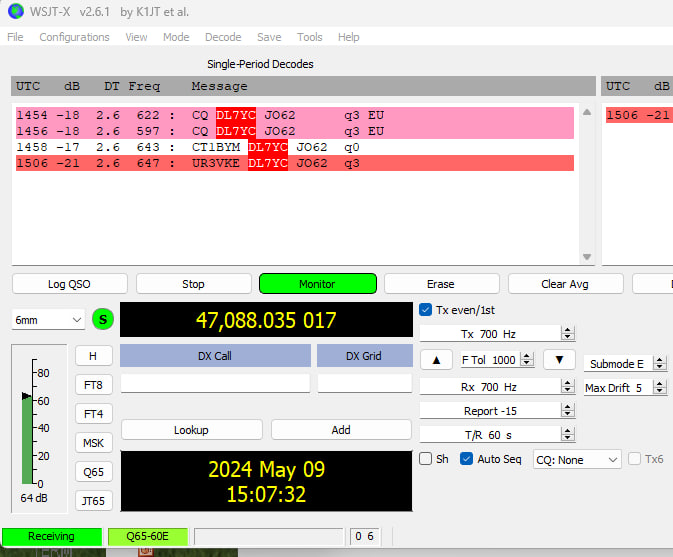This screenshot has width=673, height=557.
Task: Open the Save menu
Action: point(269,37)
